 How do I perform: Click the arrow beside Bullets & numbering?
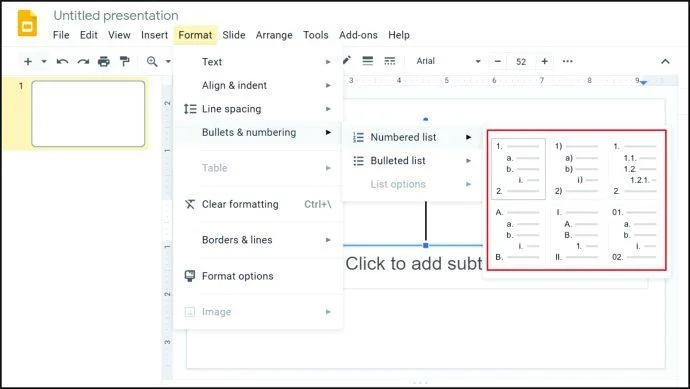click(328, 132)
